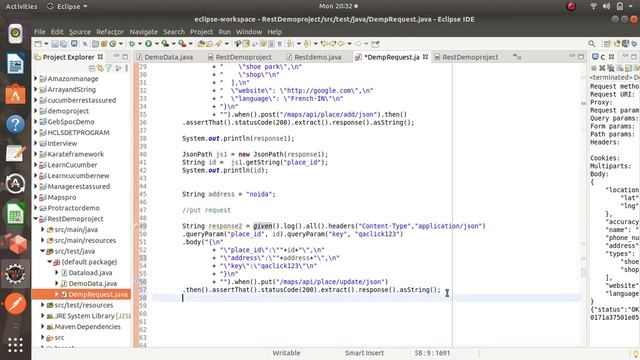Open LibreOffice Writer from the dock
The width and height of the screenshot is (640, 360).
[15, 64]
